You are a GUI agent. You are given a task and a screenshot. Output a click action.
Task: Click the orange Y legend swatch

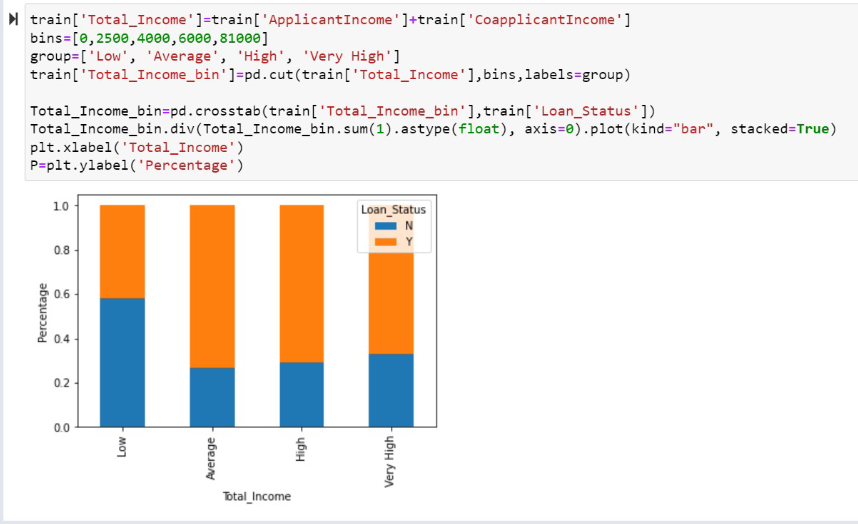click(x=385, y=242)
